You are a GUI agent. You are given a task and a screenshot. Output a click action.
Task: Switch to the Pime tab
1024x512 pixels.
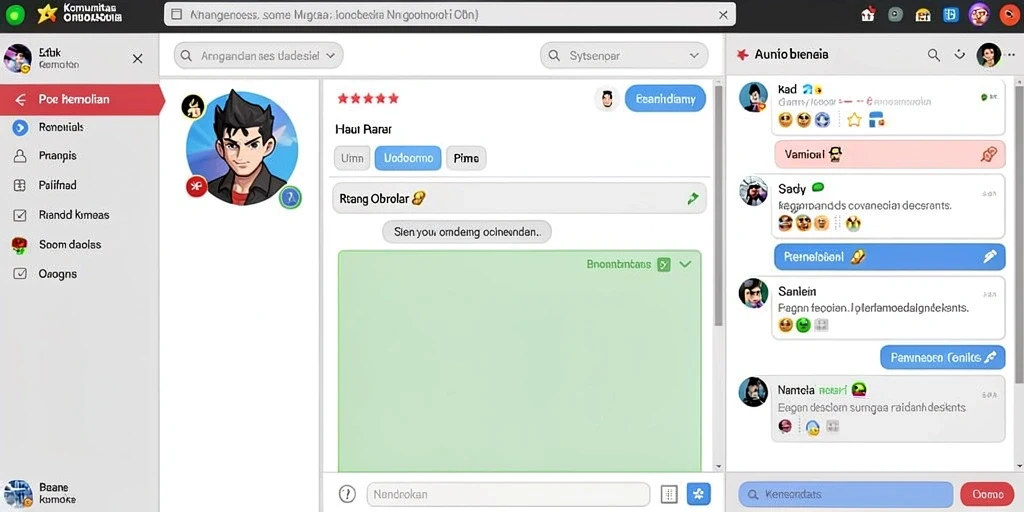[466, 158]
